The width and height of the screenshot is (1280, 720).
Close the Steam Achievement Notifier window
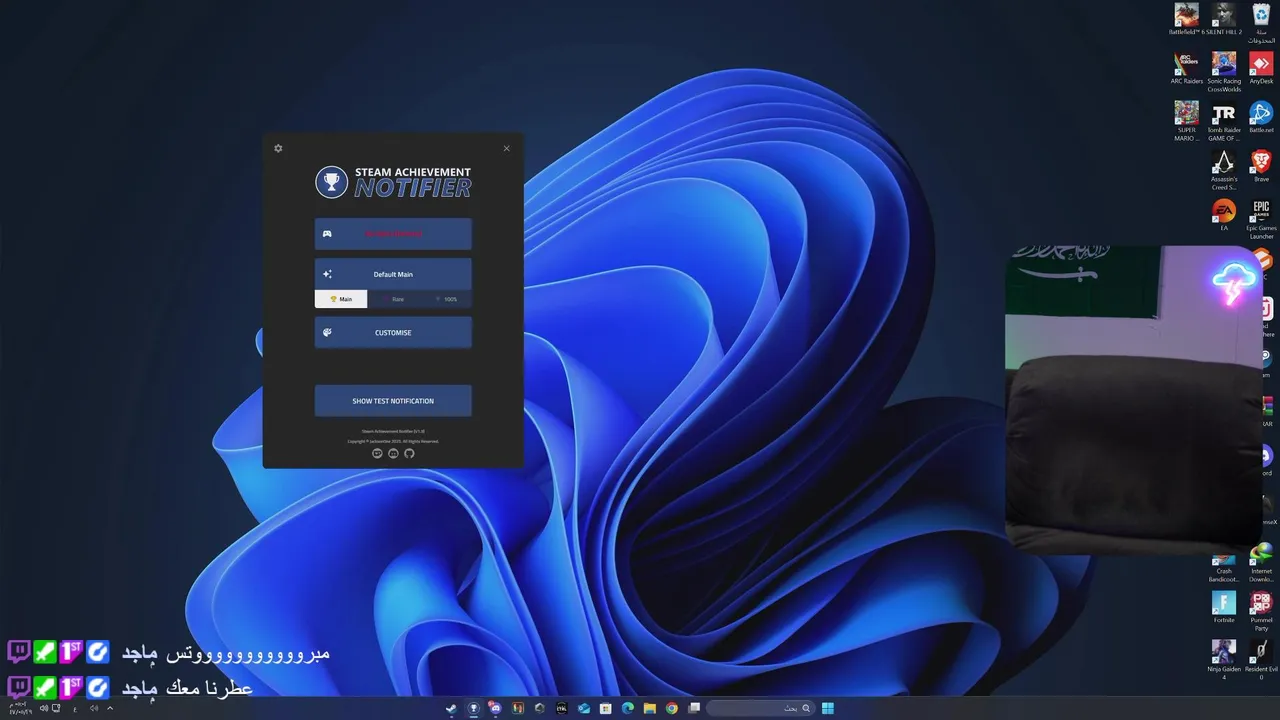pos(506,148)
